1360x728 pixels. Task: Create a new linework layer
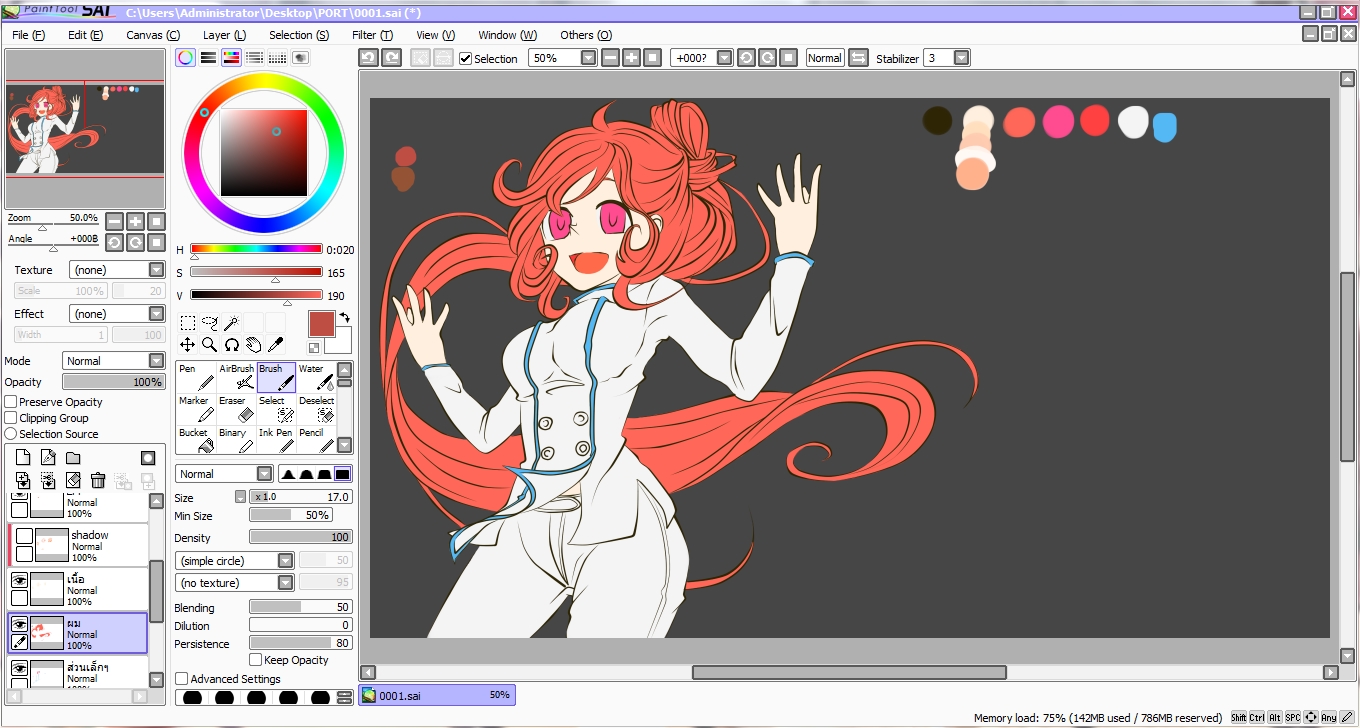coord(48,458)
